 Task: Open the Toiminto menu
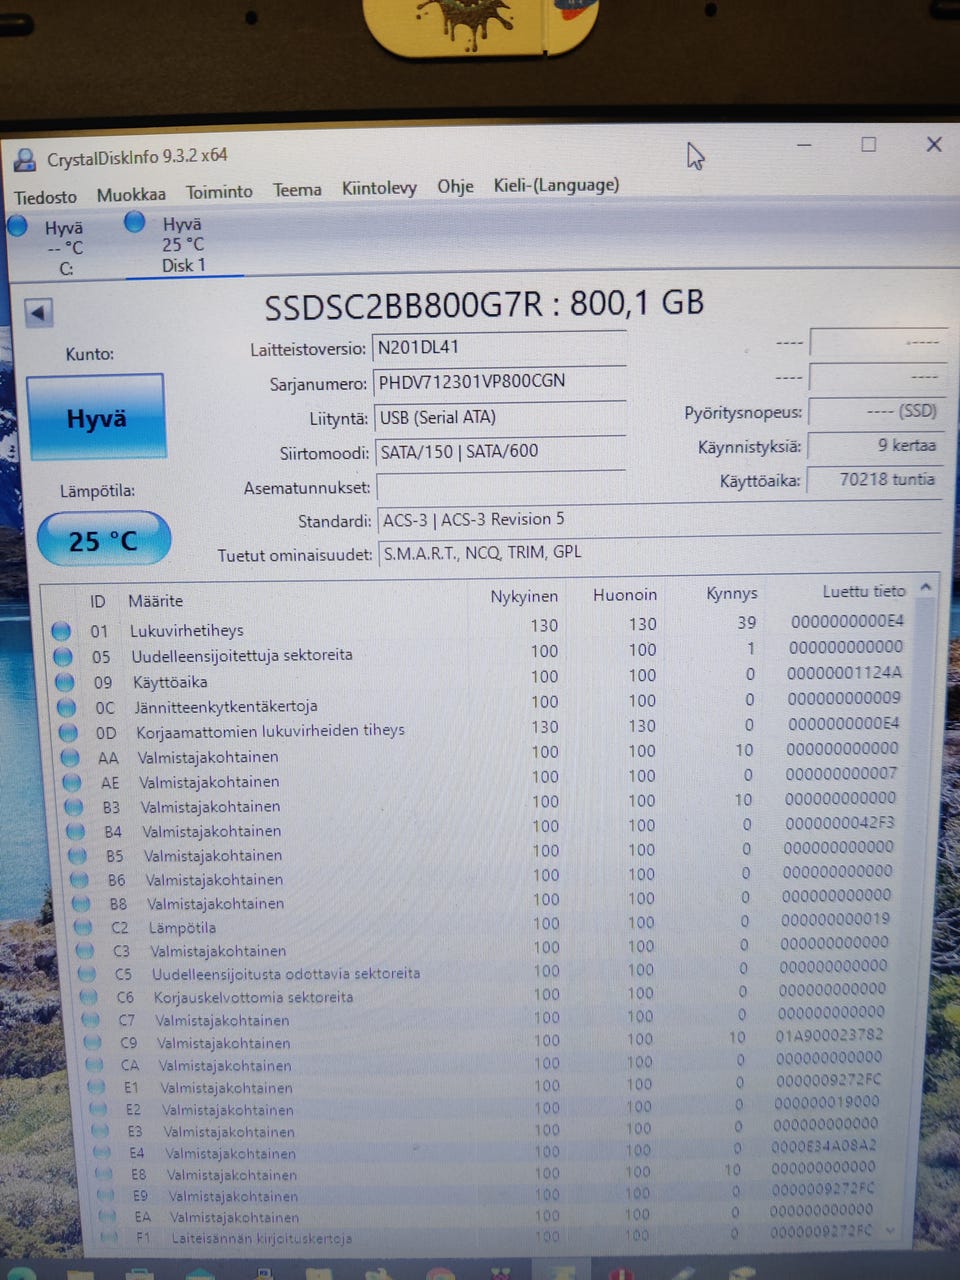click(219, 192)
